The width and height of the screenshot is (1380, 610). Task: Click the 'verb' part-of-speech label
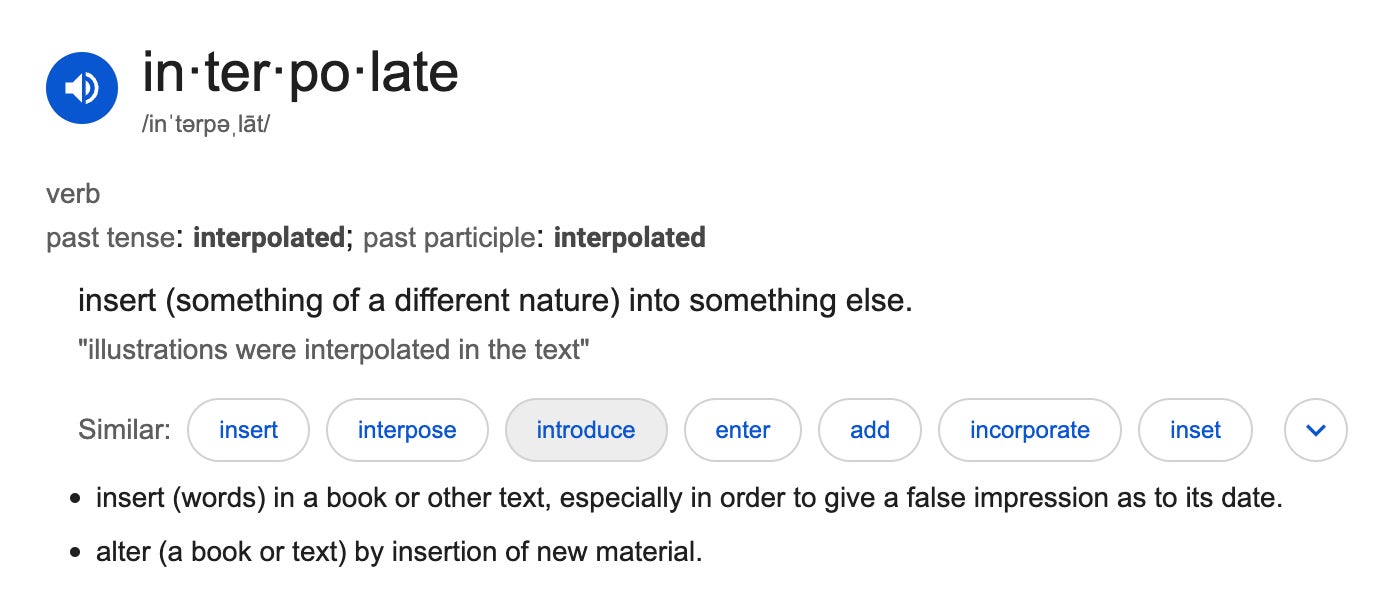73,194
